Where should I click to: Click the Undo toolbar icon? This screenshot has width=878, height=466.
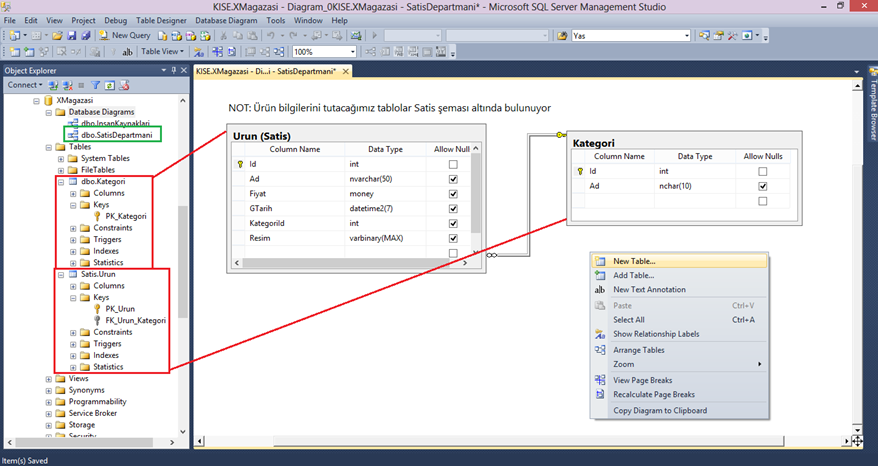tap(271, 35)
